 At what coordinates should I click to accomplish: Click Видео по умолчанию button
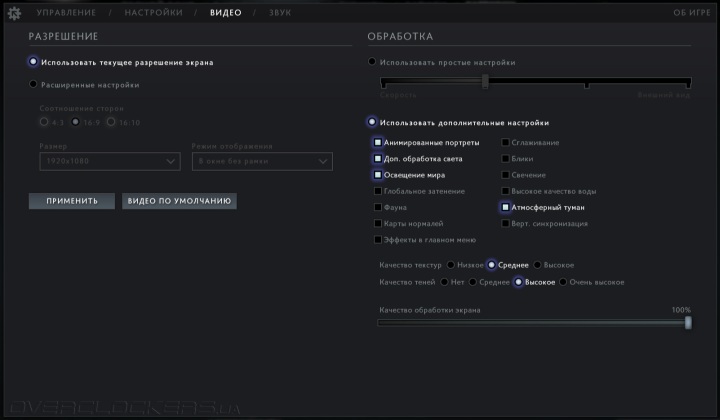(179, 201)
